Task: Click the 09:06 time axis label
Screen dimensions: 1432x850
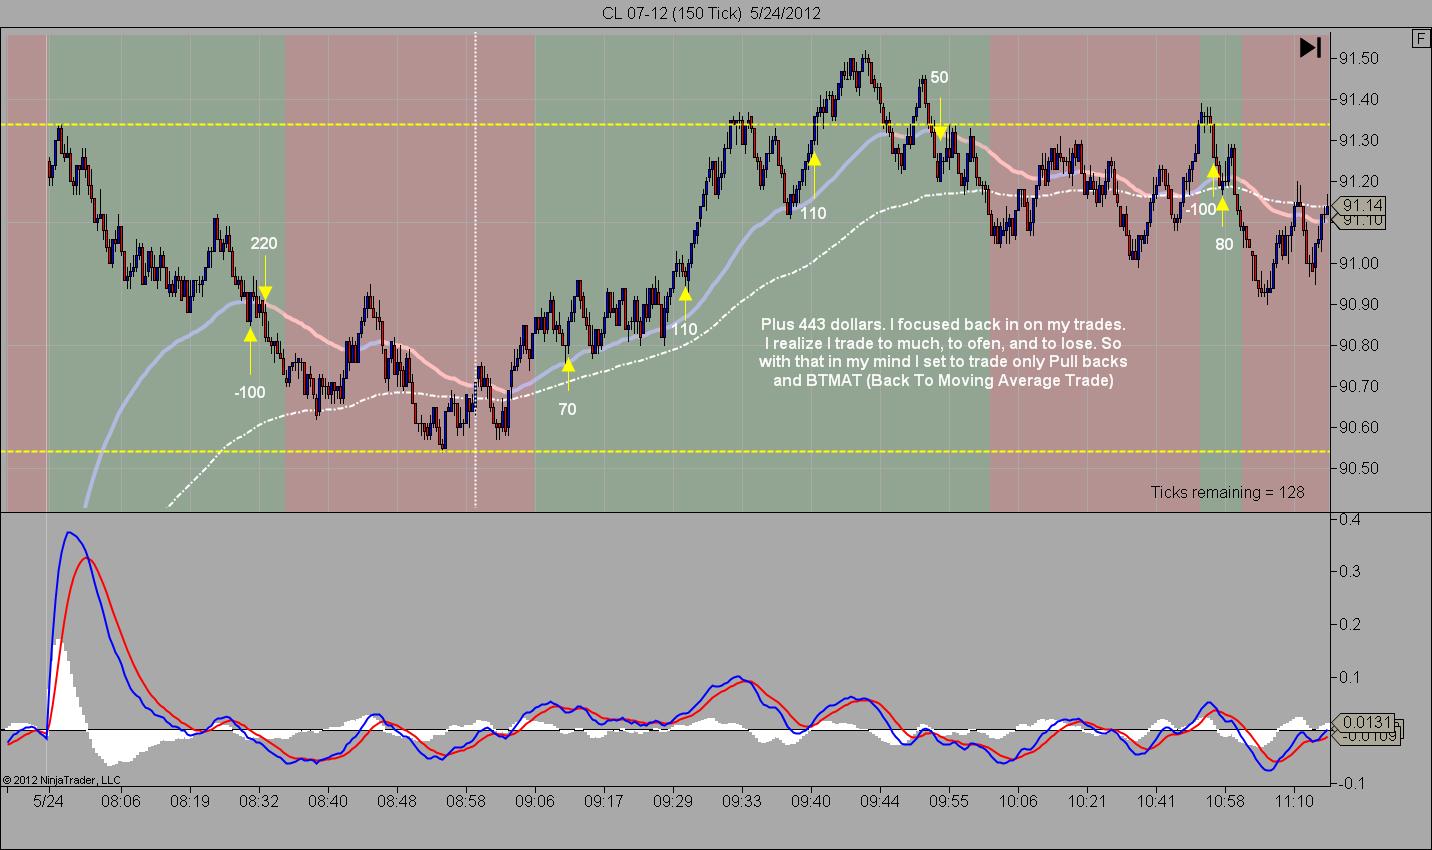Action: [534, 801]
